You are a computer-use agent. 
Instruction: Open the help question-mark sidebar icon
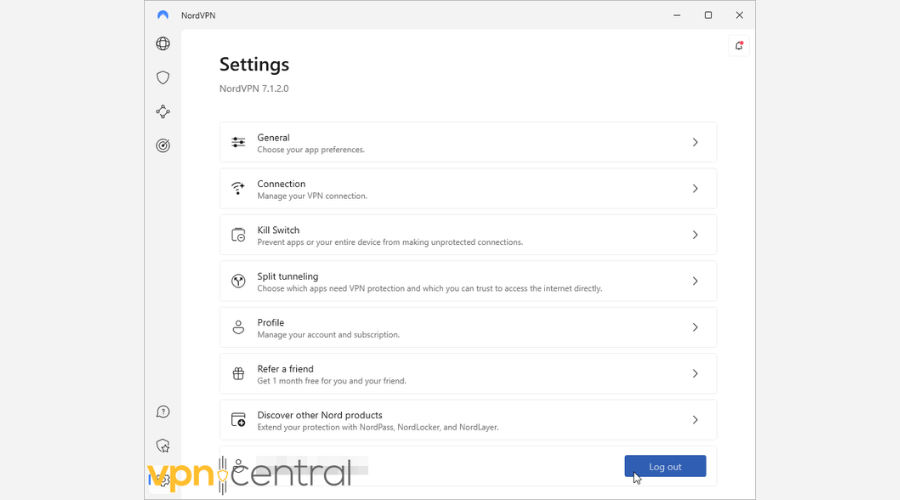tap(163, 412)
